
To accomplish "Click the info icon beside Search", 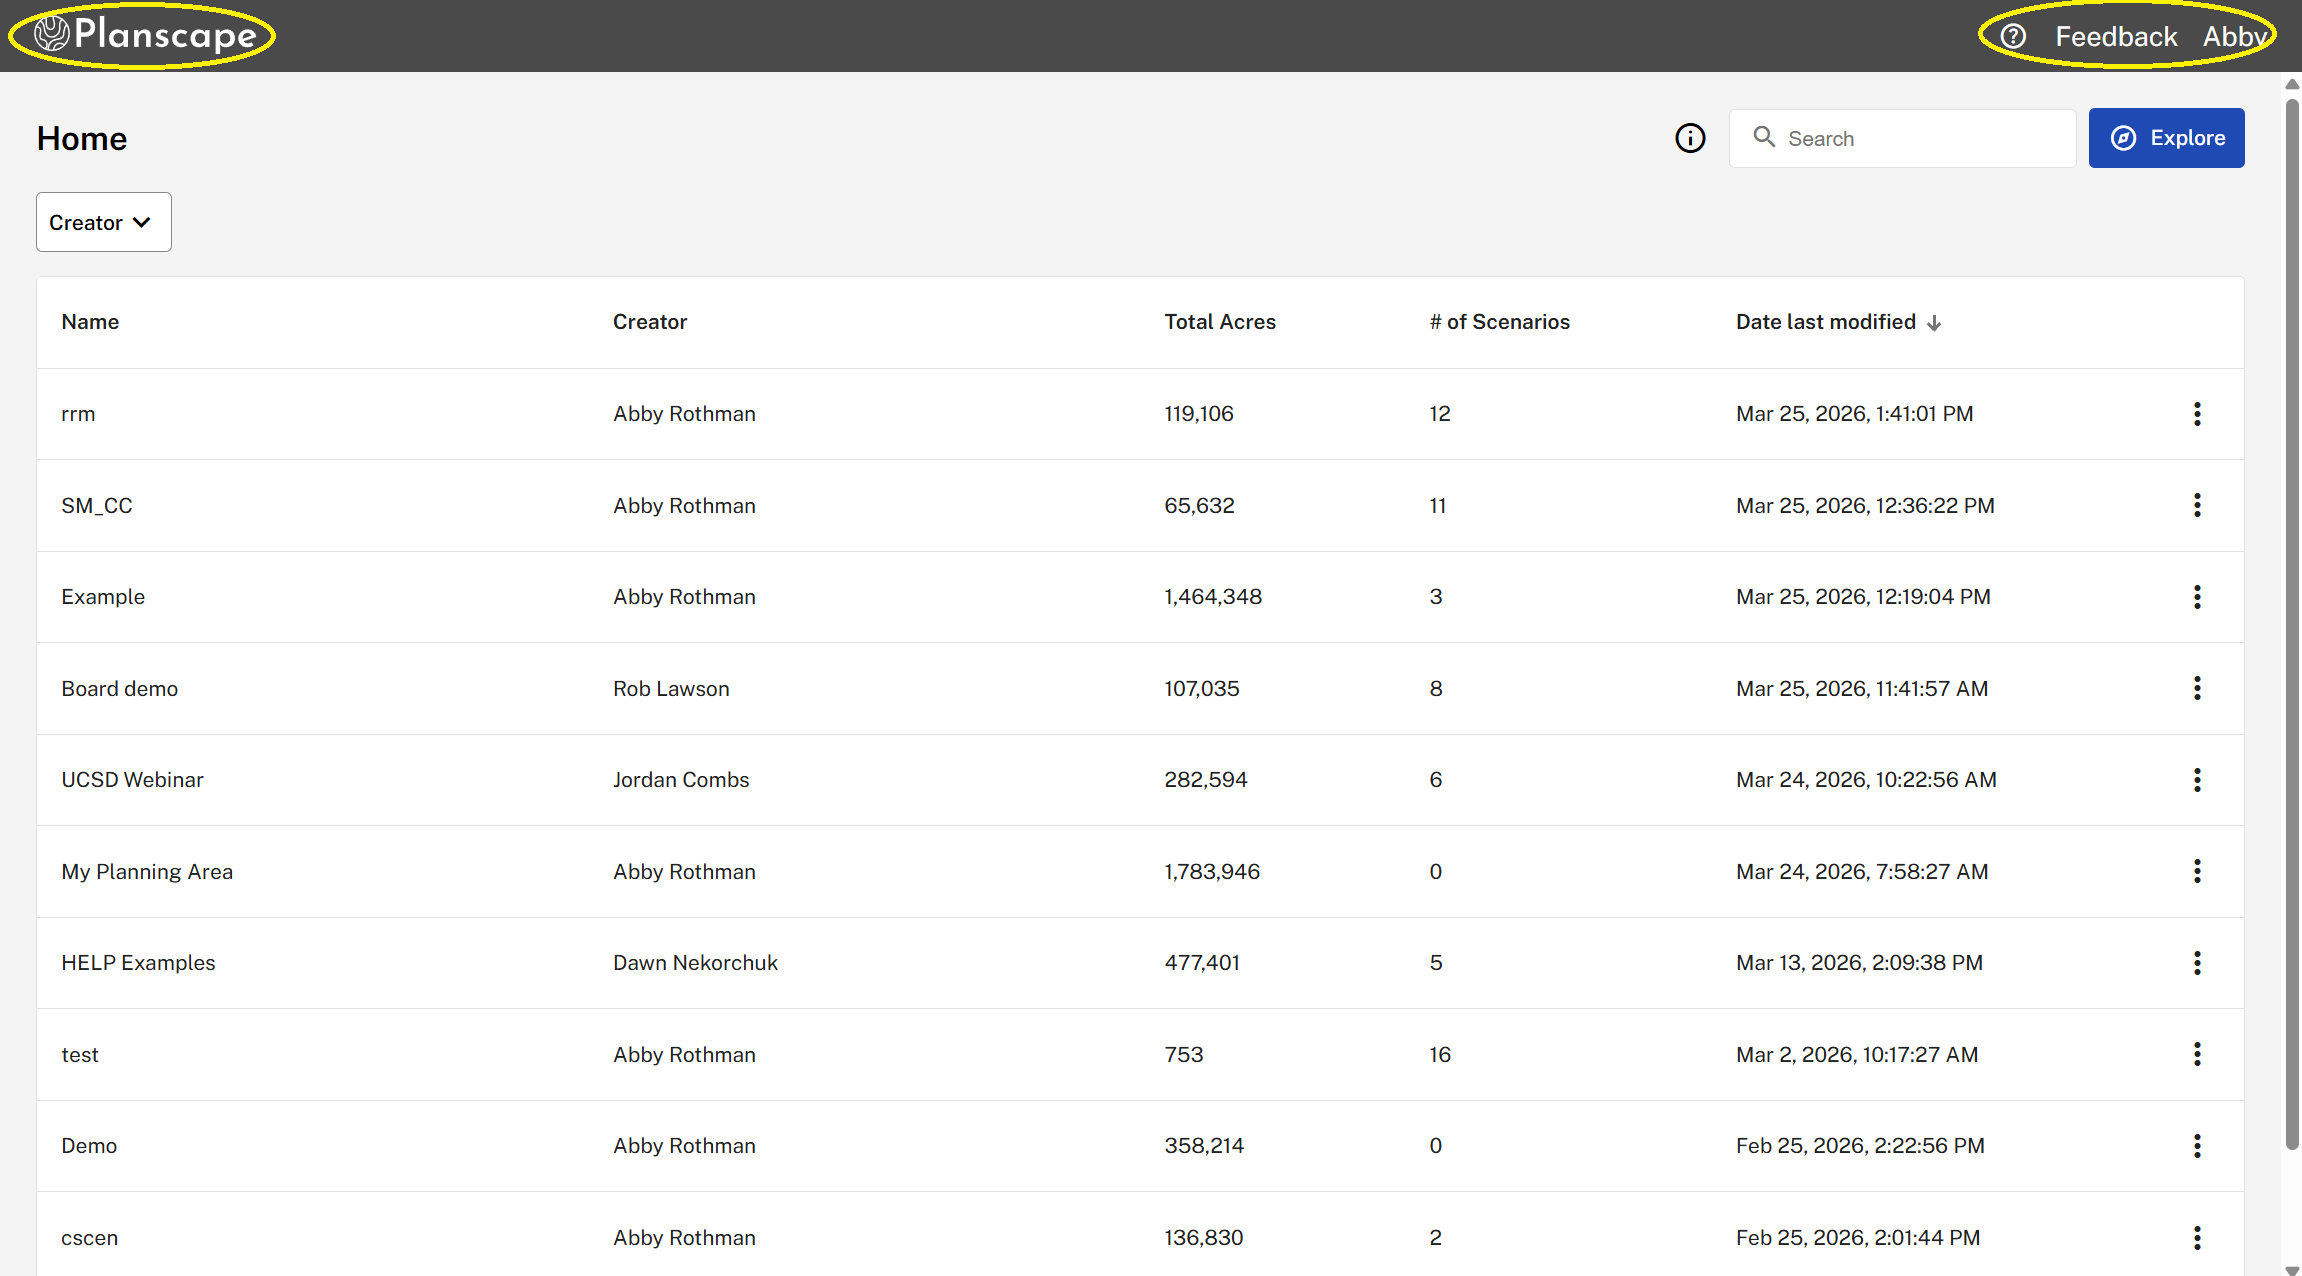I will point(1690,138).
